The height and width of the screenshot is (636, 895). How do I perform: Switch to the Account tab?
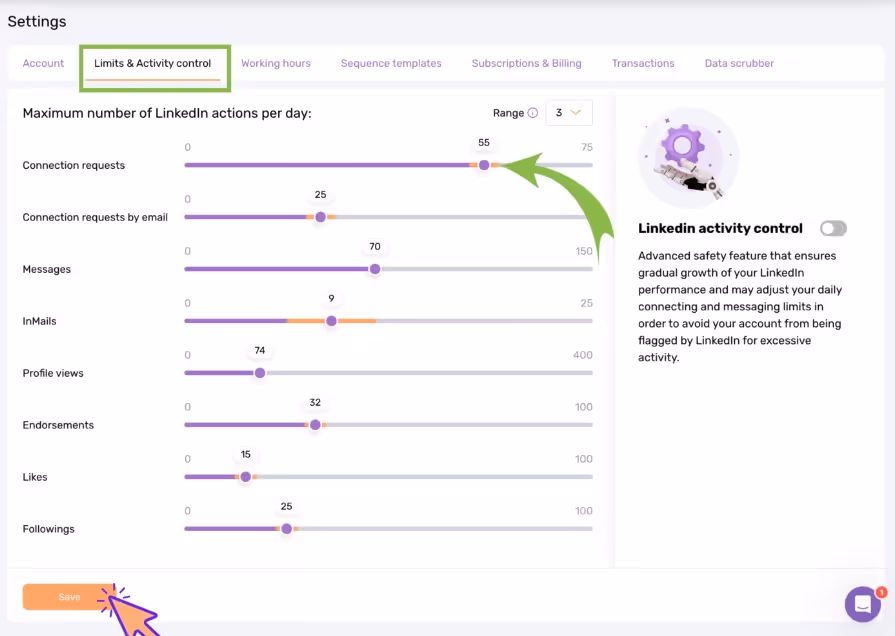[43, 63]
